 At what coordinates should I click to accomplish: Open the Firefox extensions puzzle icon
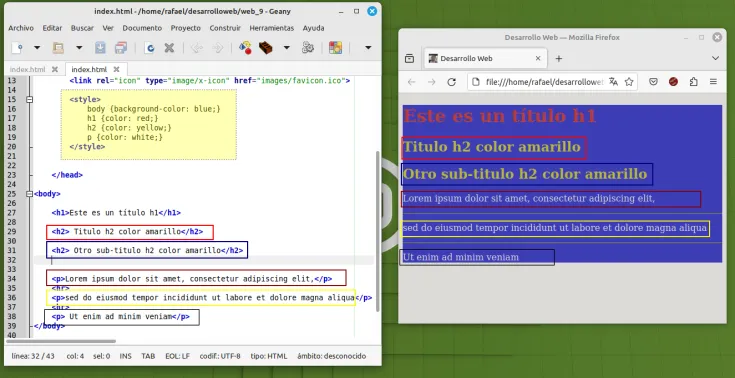click(x=694, y=82)
